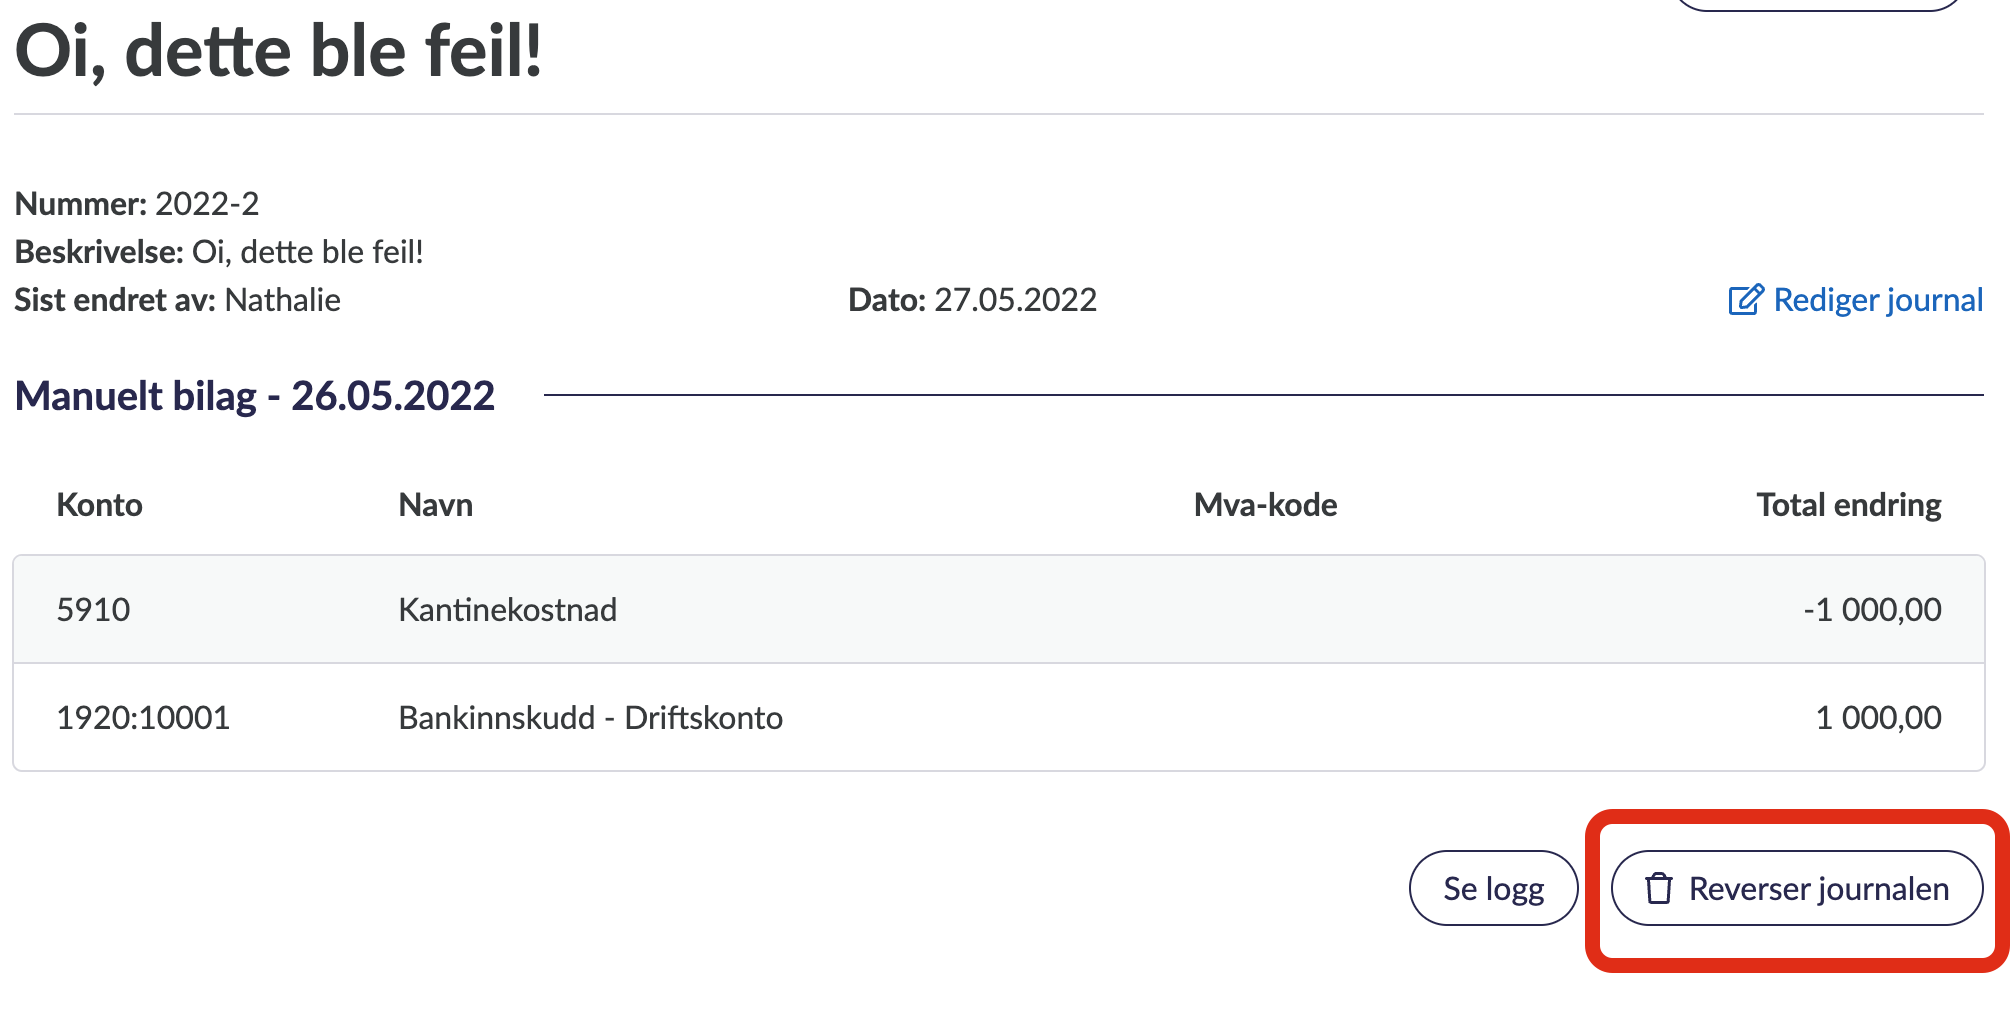Open the Rediger journal link
Image resolution: width=2012 pixels, height=1016 pixels.
point(1877,300)
